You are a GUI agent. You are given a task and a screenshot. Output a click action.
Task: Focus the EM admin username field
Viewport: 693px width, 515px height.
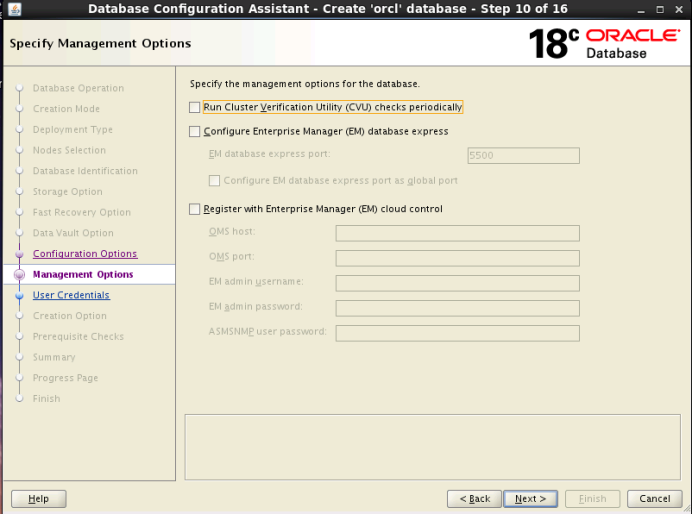(457, 283)
